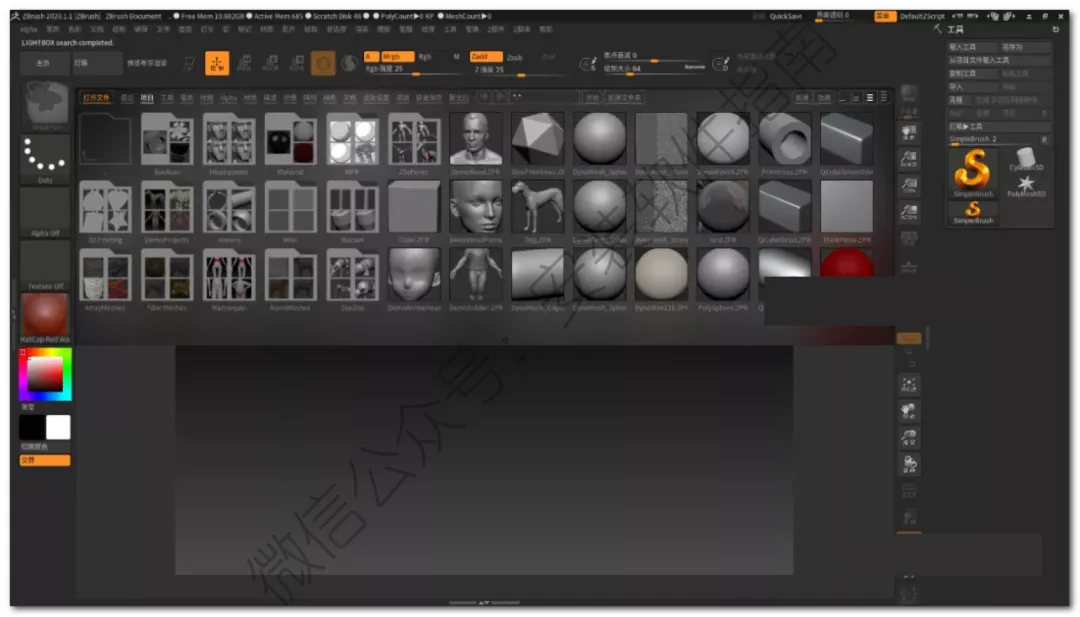Image resolution: width=1080 pixels, height=617 pixels.
Task: Click the Load Tool button in tool palette
Action: (x=973, y=47)
